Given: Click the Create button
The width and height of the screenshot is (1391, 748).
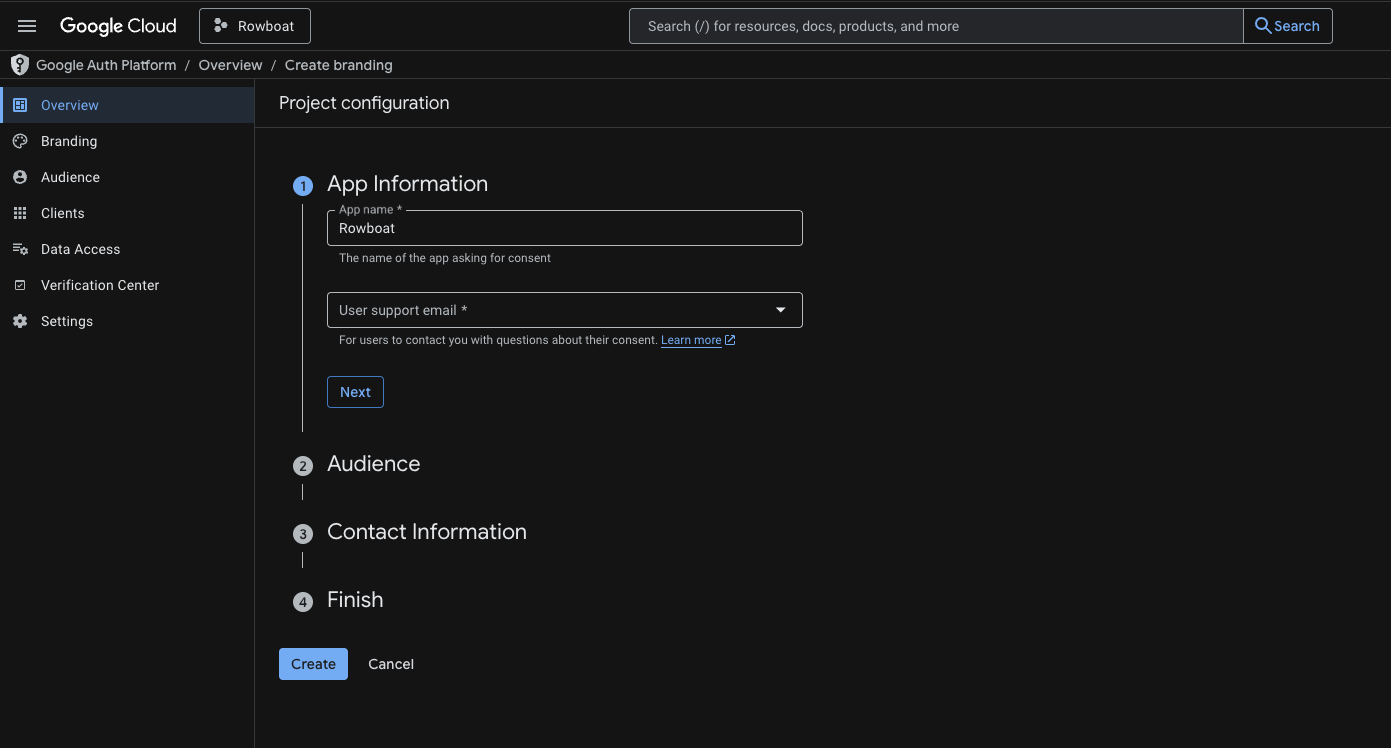Looking at the screenshot, I should (313, 663).
